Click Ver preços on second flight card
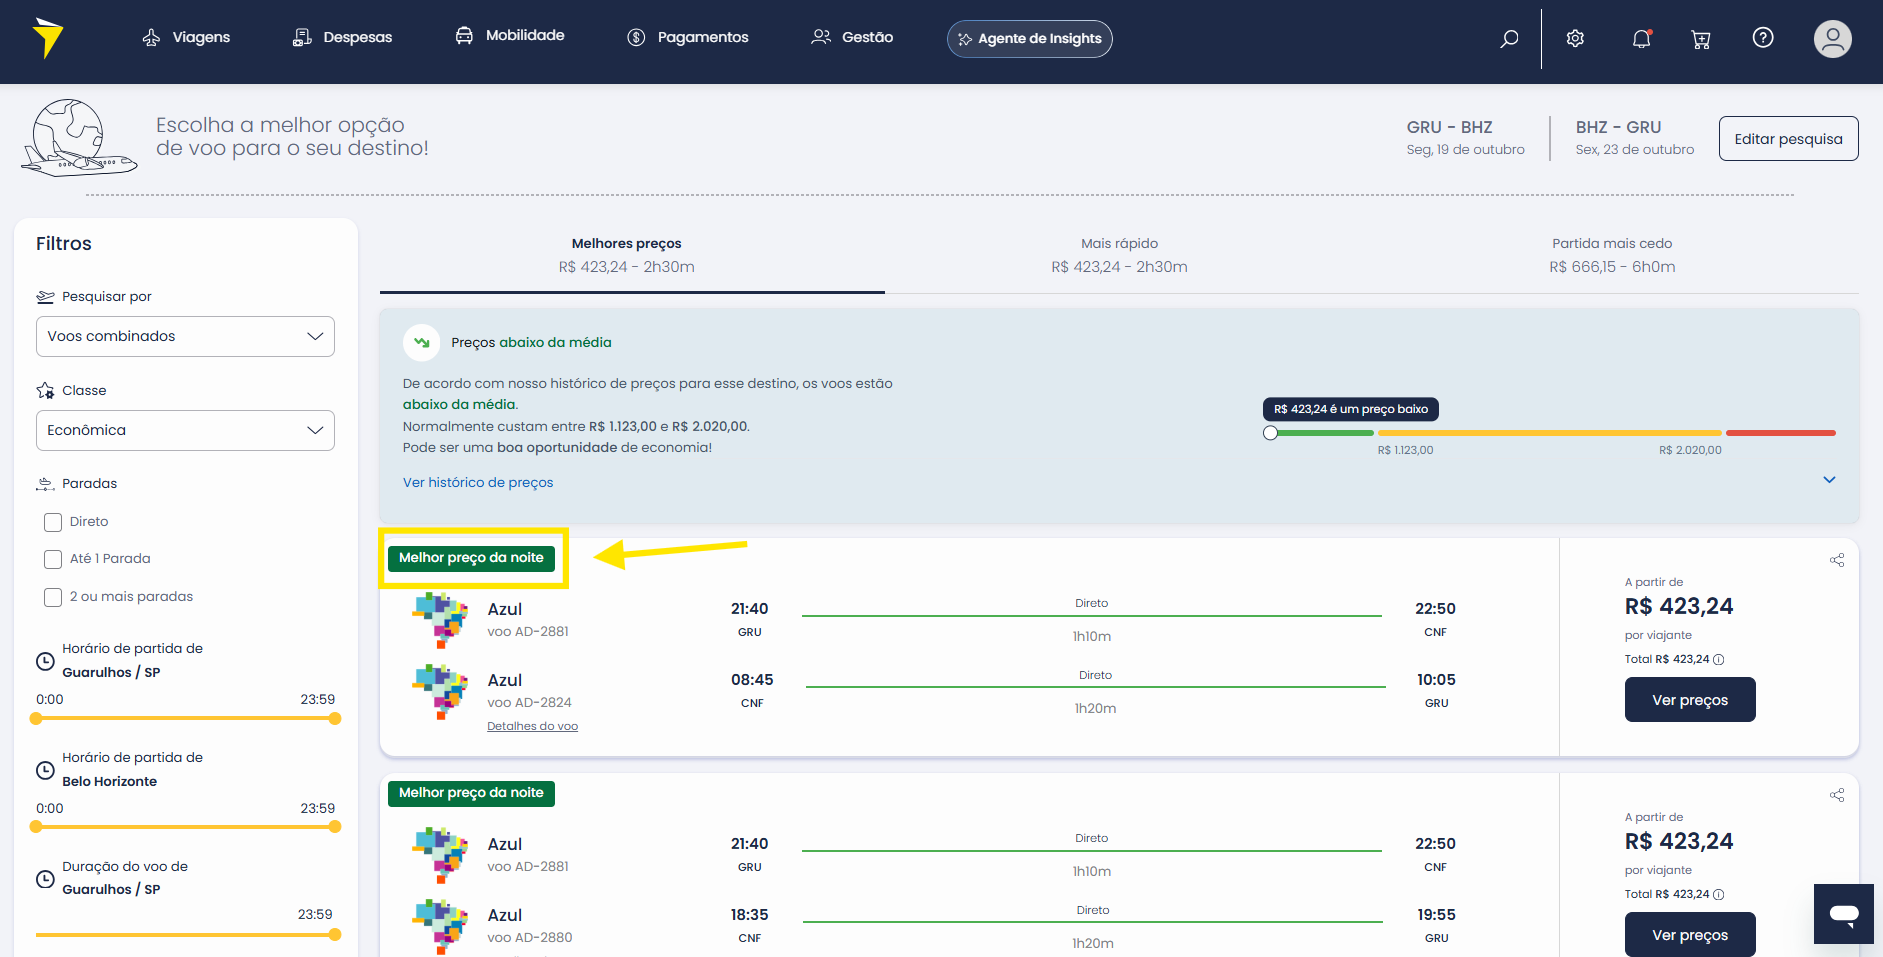Image resolution: width=1883 pixels, height=957 pixels. tap(1690, 934)
